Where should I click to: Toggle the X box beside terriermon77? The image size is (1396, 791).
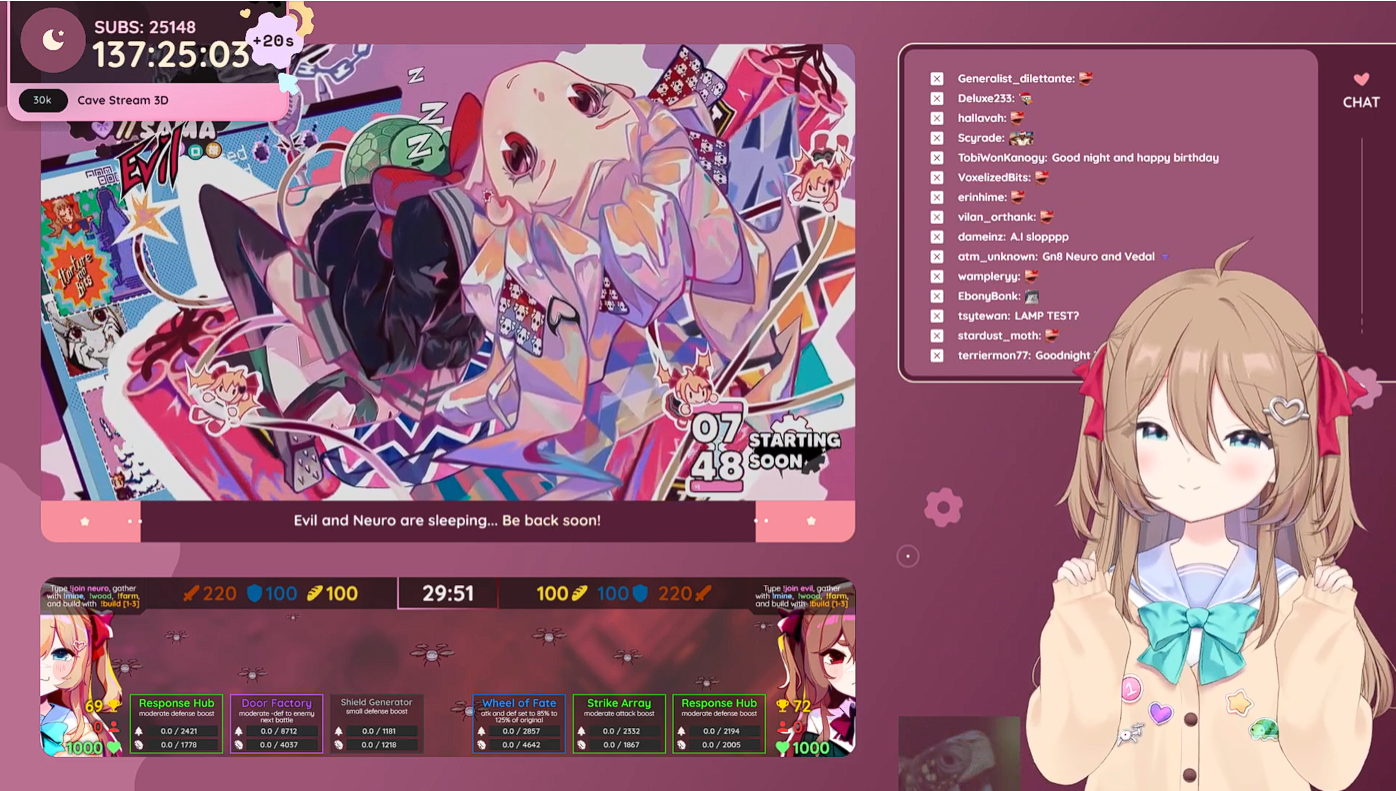937,356
